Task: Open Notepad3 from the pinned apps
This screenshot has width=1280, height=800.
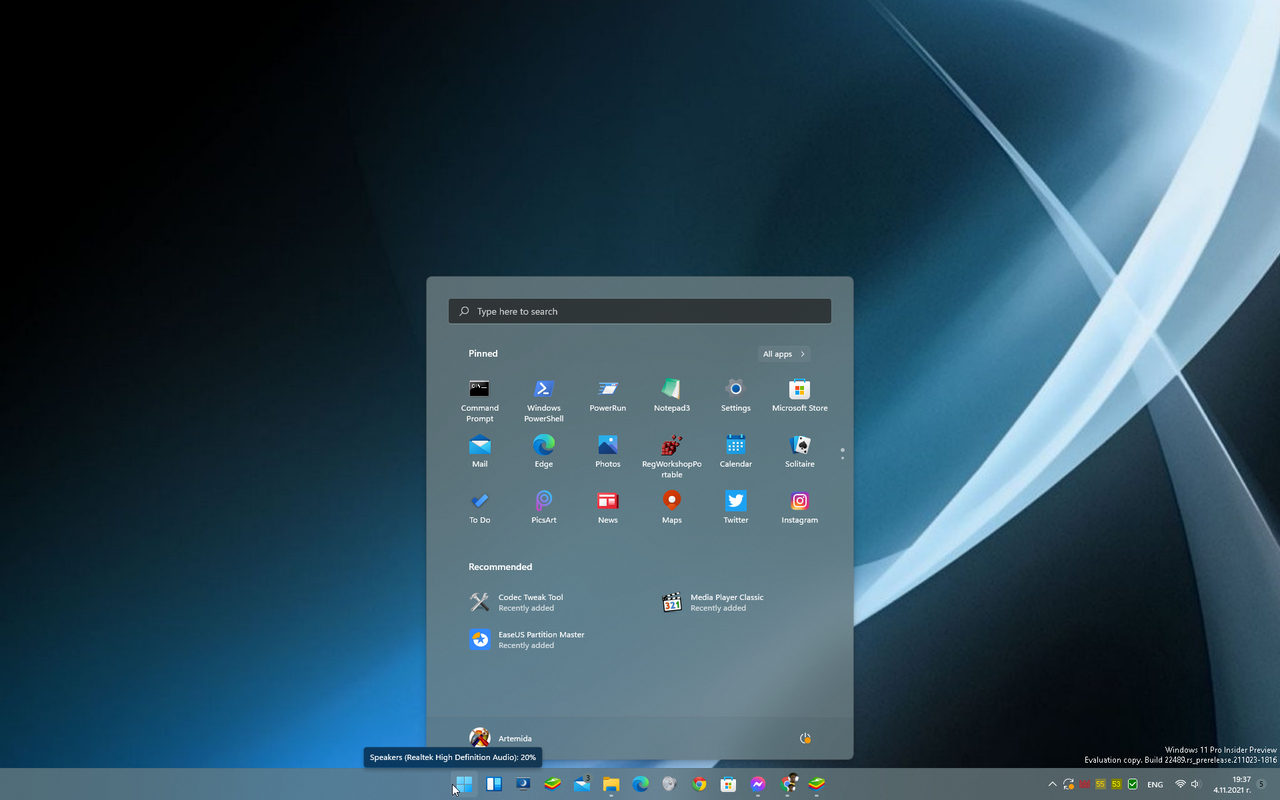Action: coord(672,396)
